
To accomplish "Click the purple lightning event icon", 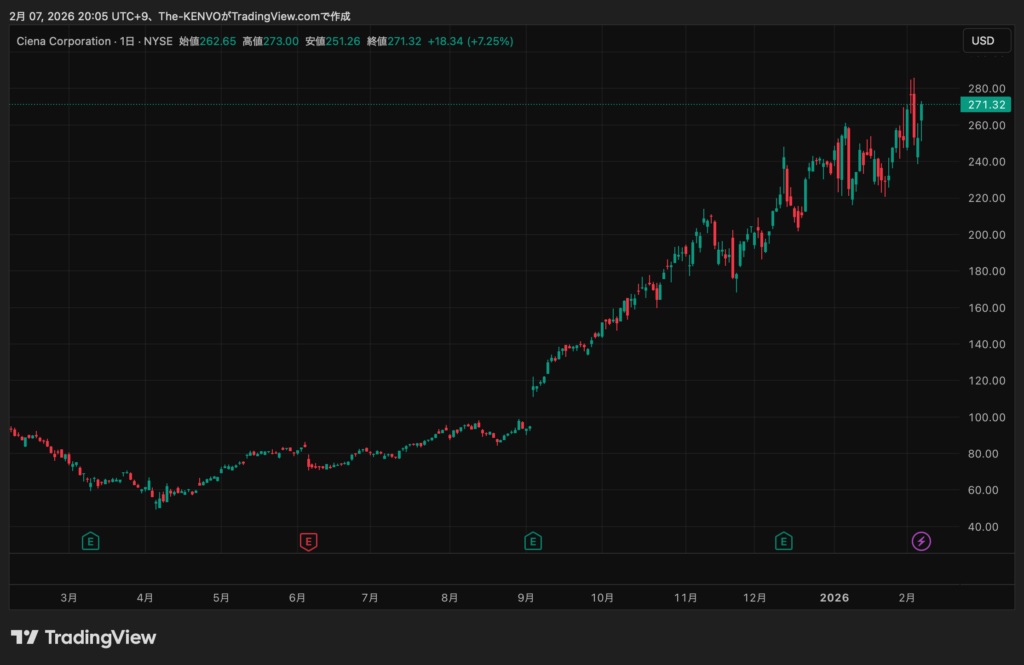I will point(921,541).
